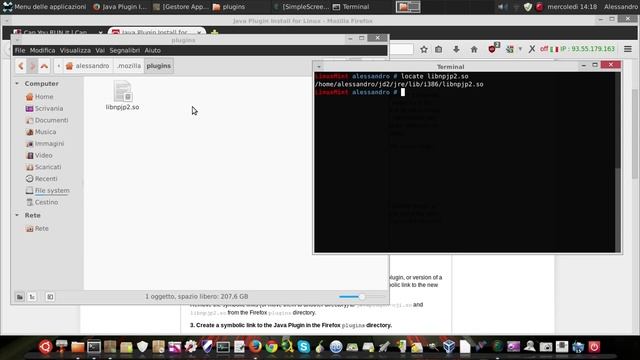The height and width of the screenshot is (360, 640).
Task: Switch to Java Plugin taskbar window
Action: tap(120, 7)
